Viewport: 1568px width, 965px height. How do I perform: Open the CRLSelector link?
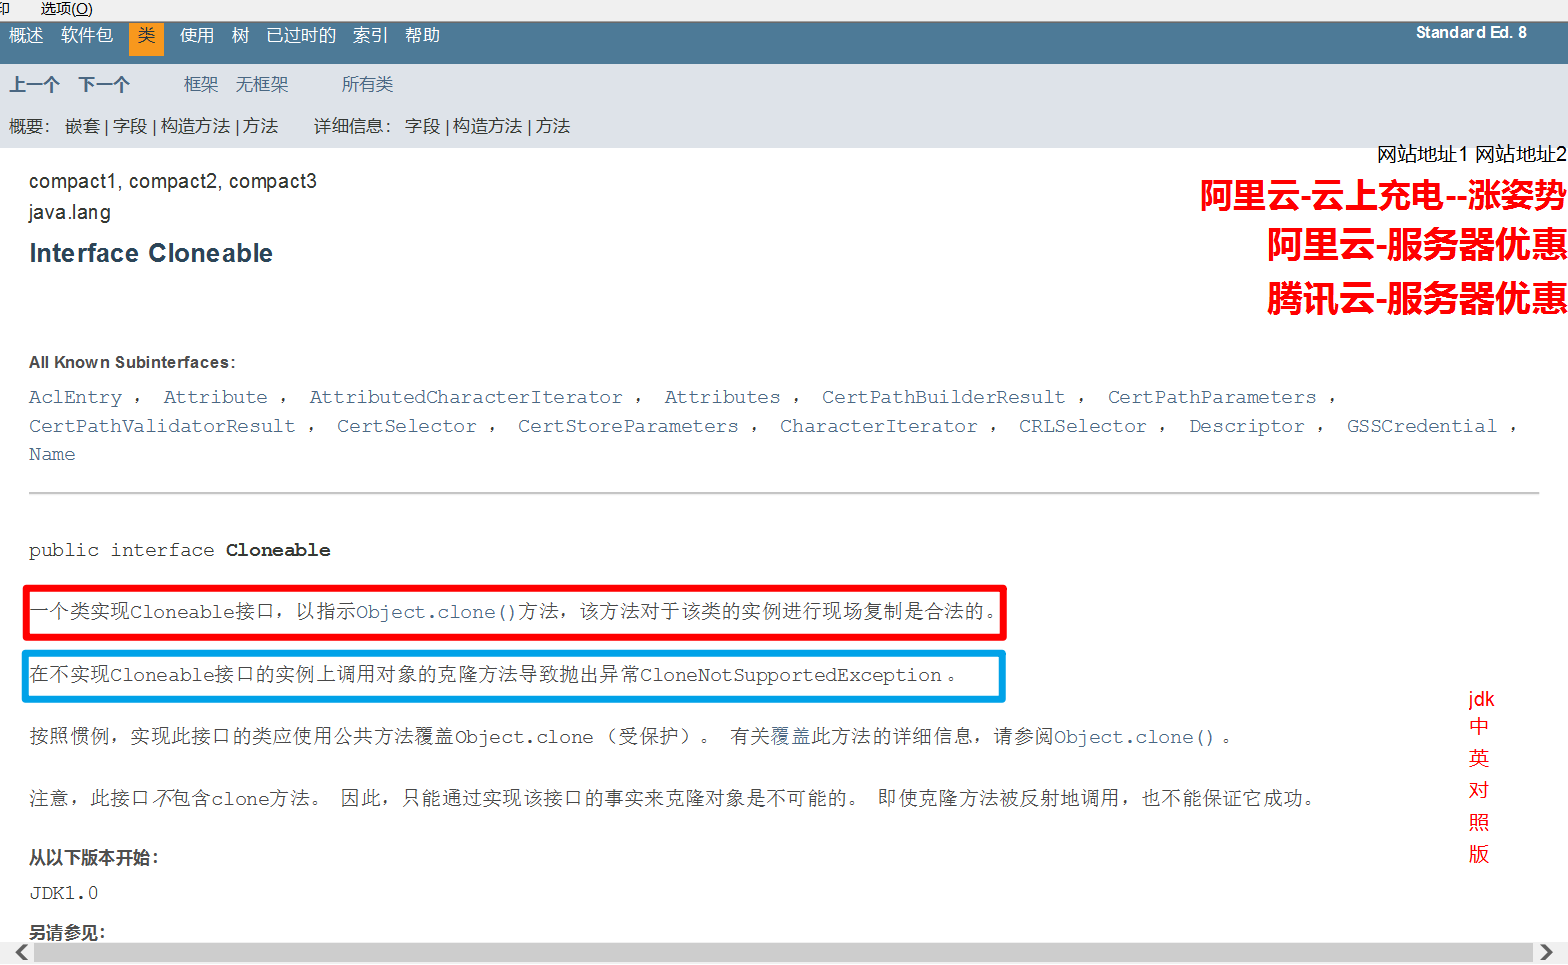click(x=1082, y=426)
